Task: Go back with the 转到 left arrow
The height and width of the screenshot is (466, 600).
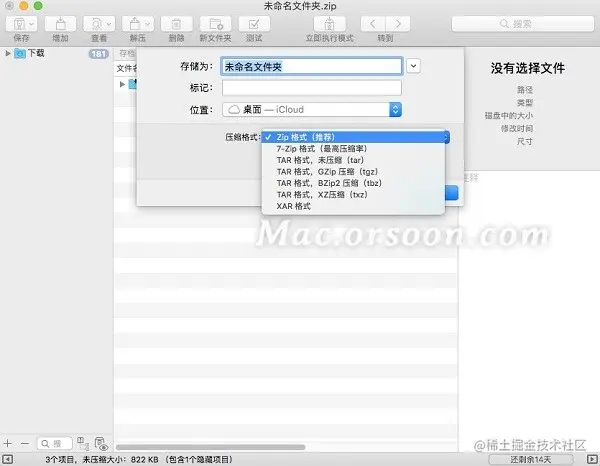Action: point(373,24)
